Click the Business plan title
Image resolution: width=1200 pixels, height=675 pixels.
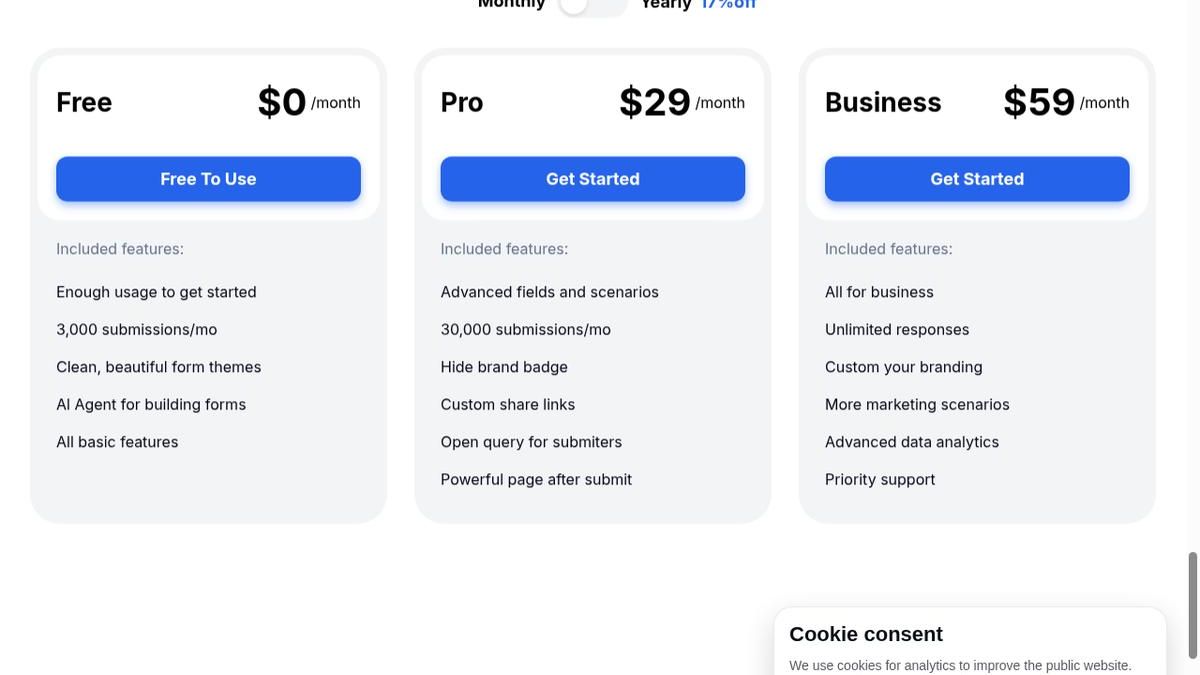(883, 100)
